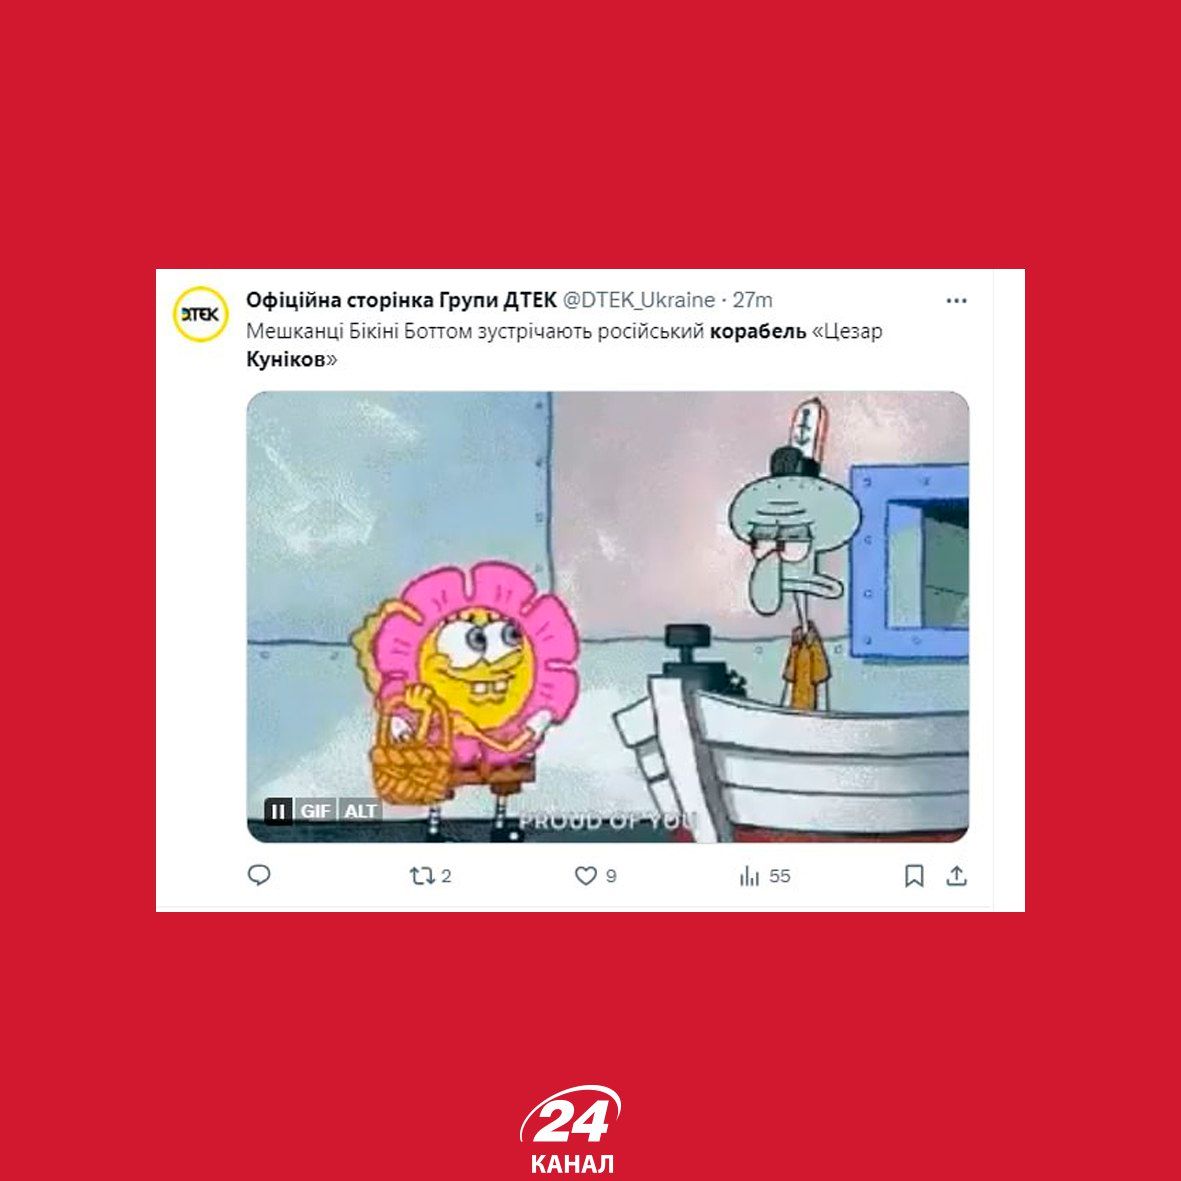Click the bold word 'корабель'
Image resolution: width=1181 pixels, height=1181 pixels.
click(758, 331)
